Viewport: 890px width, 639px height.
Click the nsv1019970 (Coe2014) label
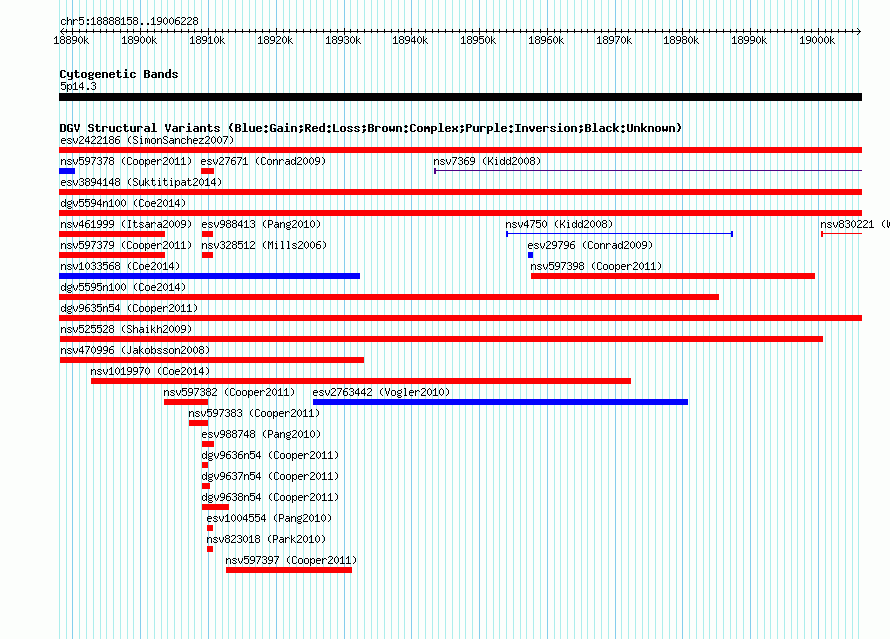(150, 371)
